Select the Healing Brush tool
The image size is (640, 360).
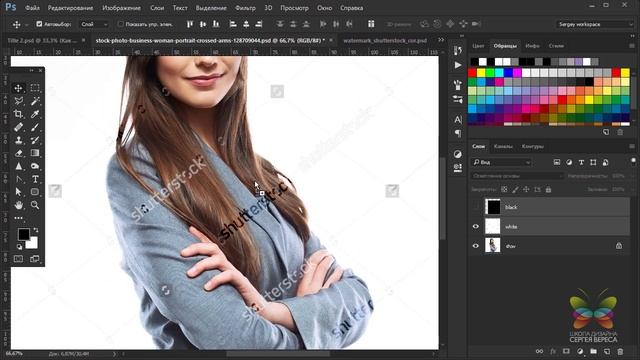(x=18, y=127)
